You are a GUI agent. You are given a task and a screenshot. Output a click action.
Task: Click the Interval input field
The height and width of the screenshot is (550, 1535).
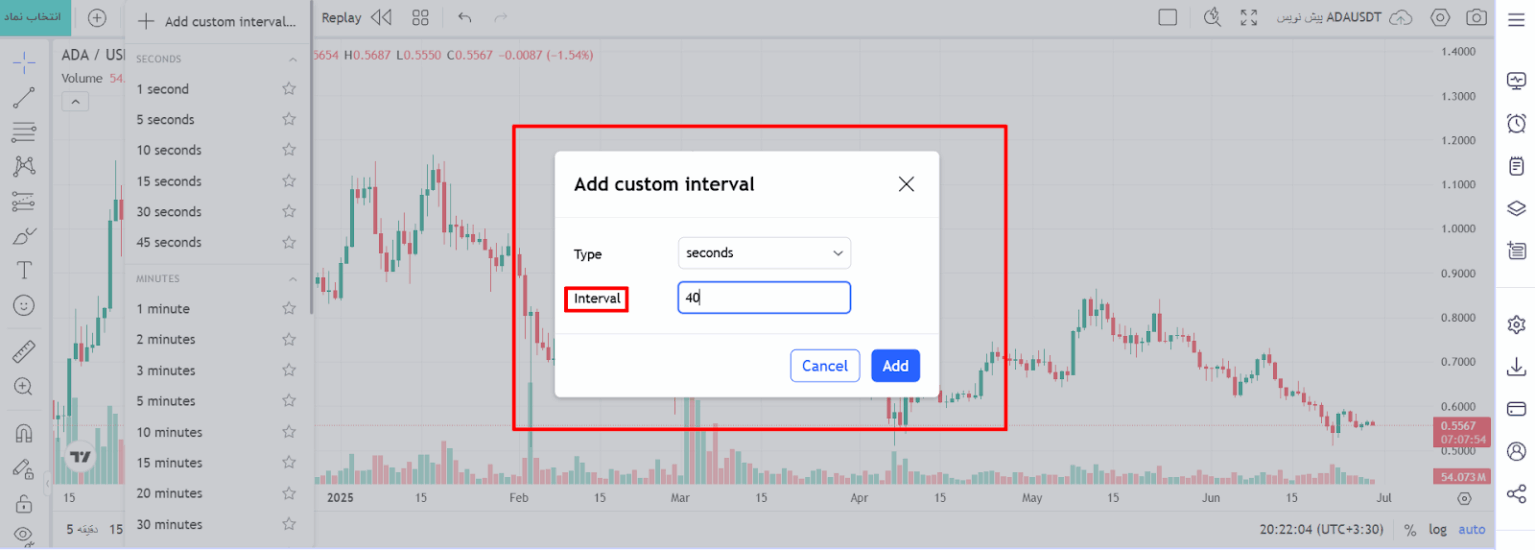[x=764, y=298]
